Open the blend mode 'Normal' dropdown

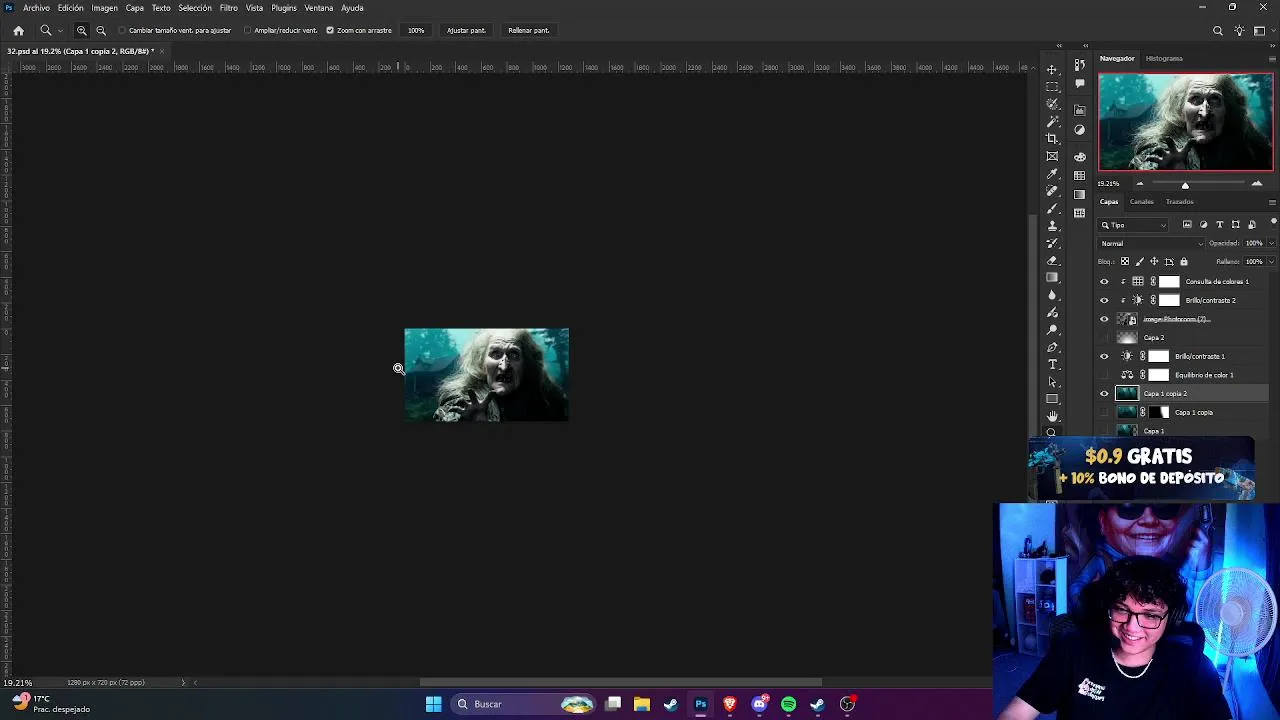[1152, 243]
